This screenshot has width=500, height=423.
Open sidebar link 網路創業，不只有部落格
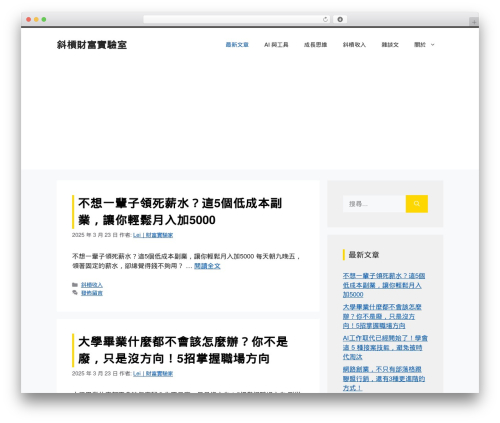pyautogui.click(x=384, y=378)
